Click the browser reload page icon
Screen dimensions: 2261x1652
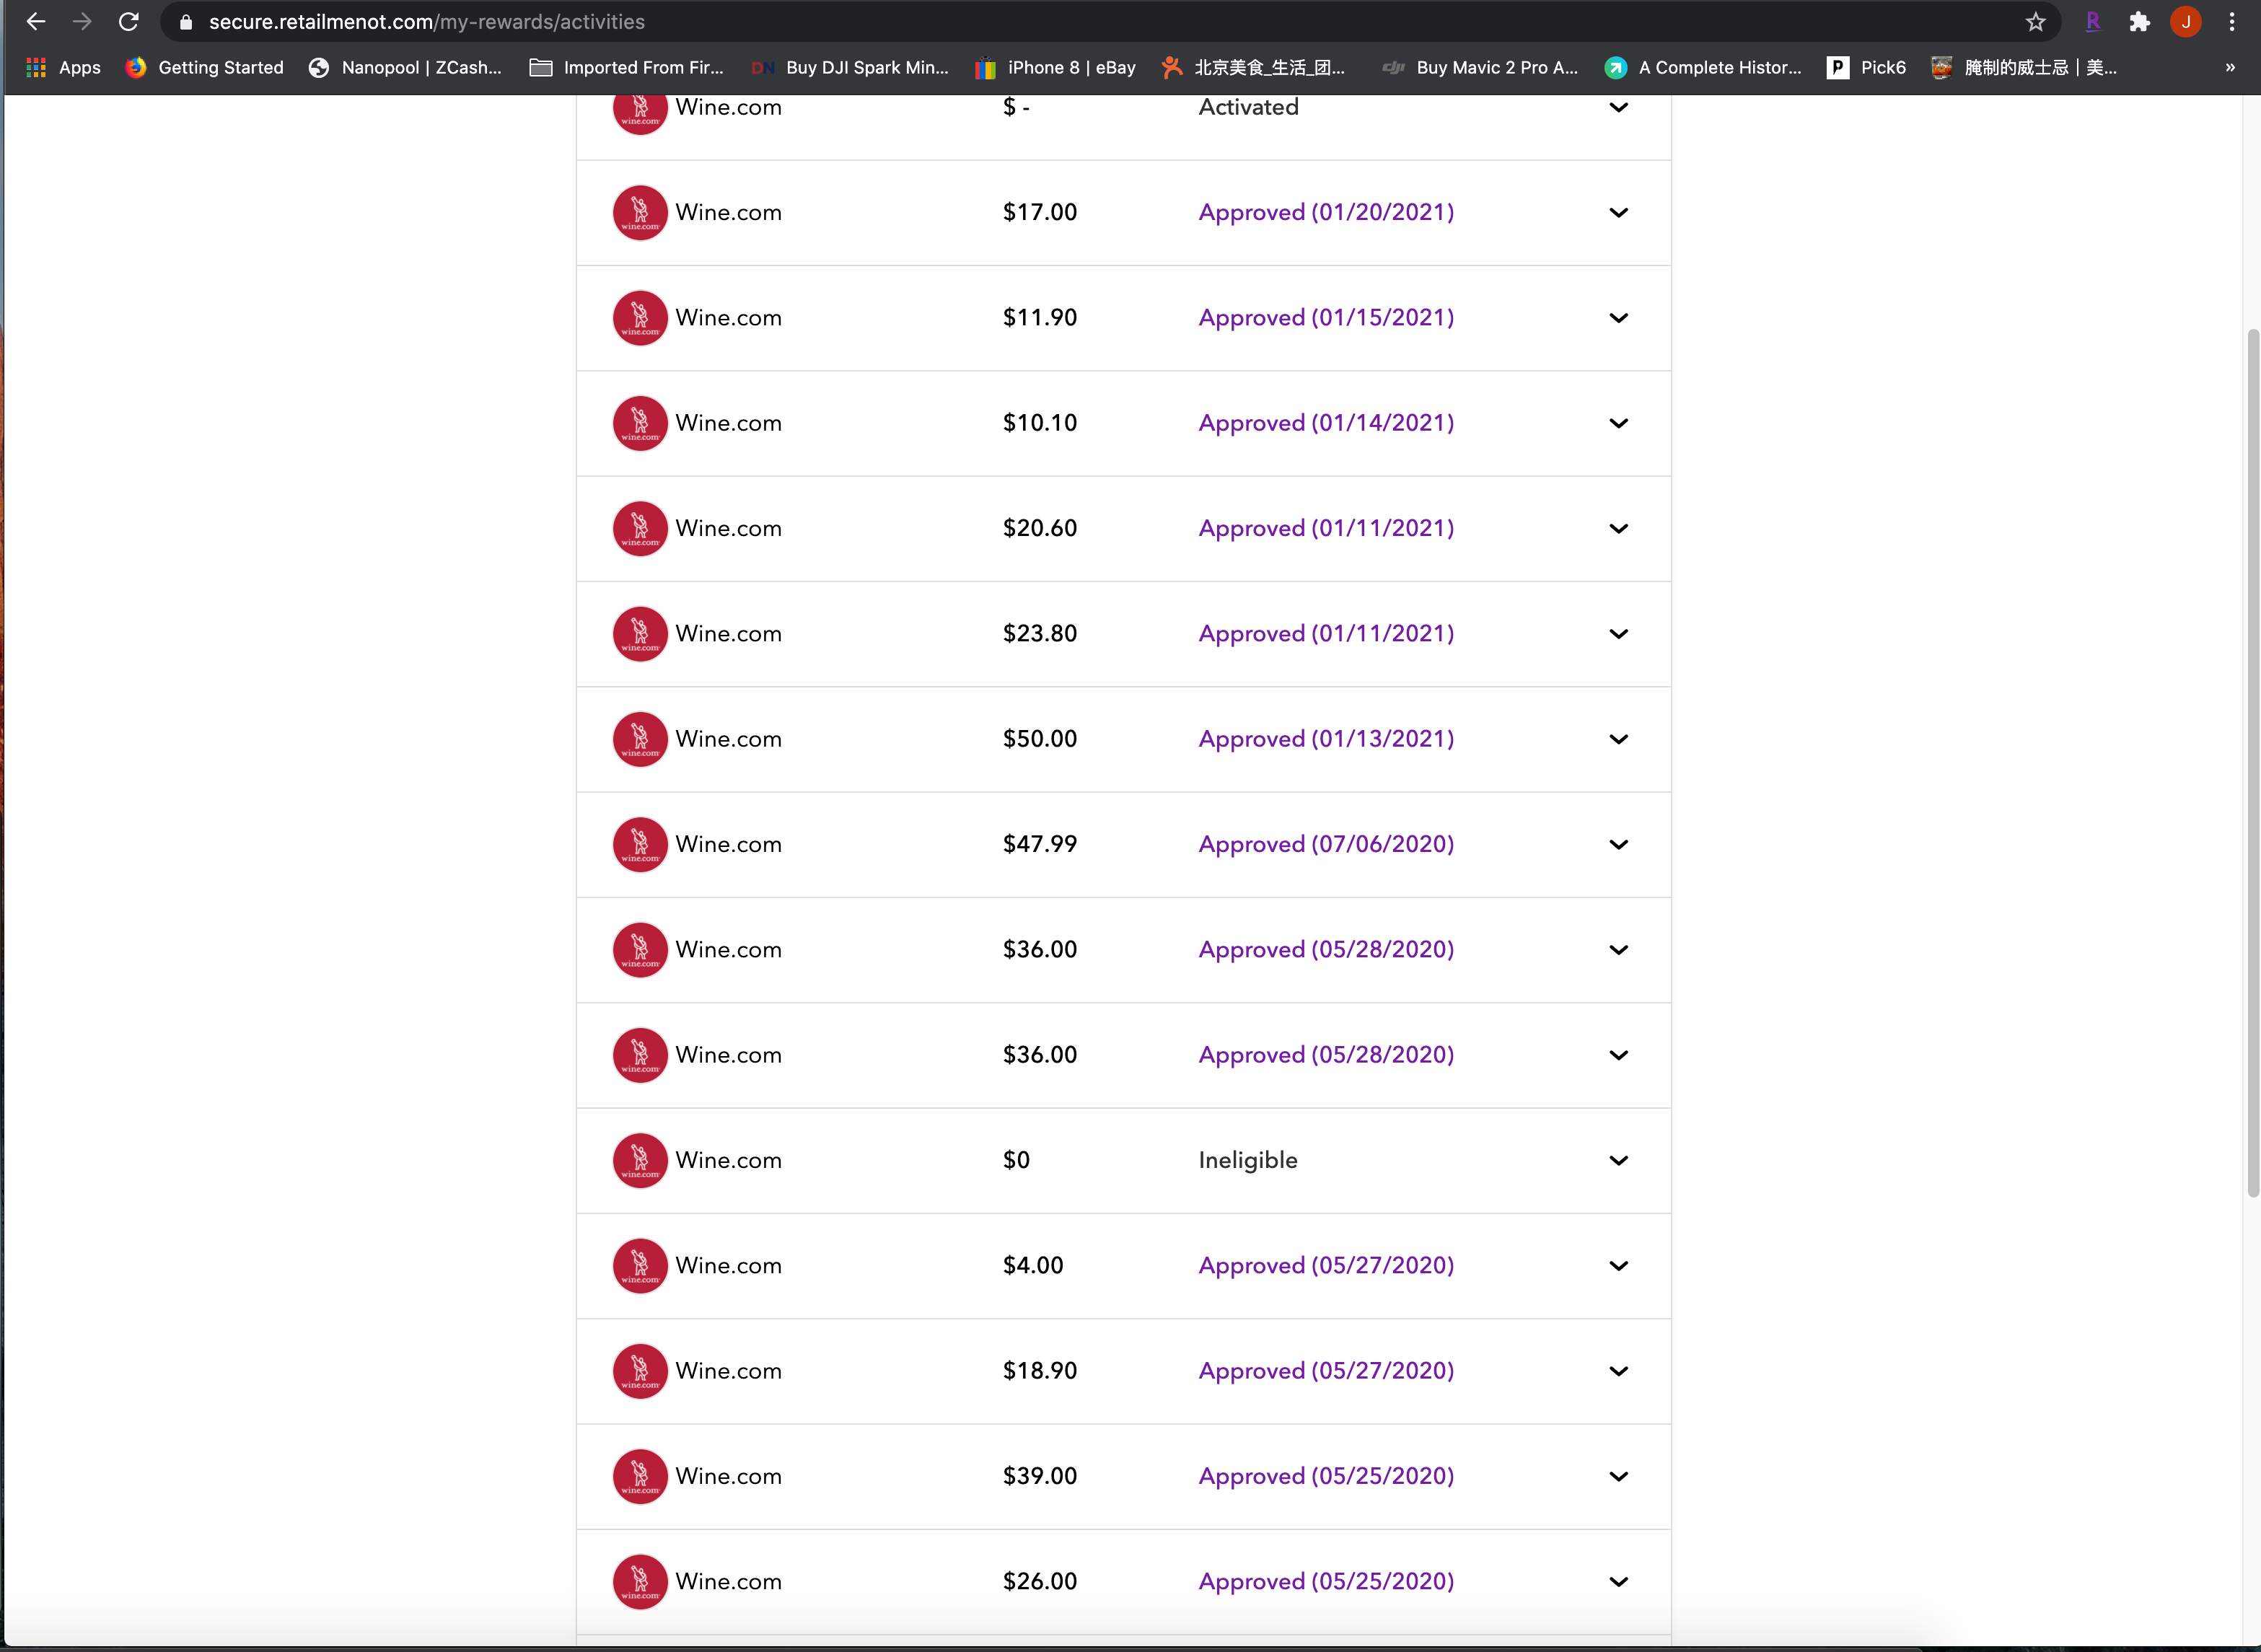(x=128, y=22)
